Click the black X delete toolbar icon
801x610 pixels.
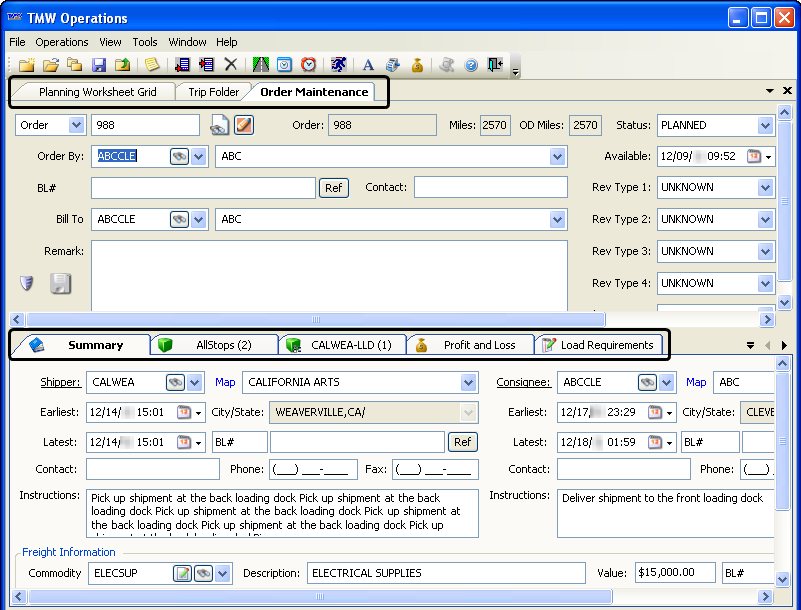[x=231, y=65]
